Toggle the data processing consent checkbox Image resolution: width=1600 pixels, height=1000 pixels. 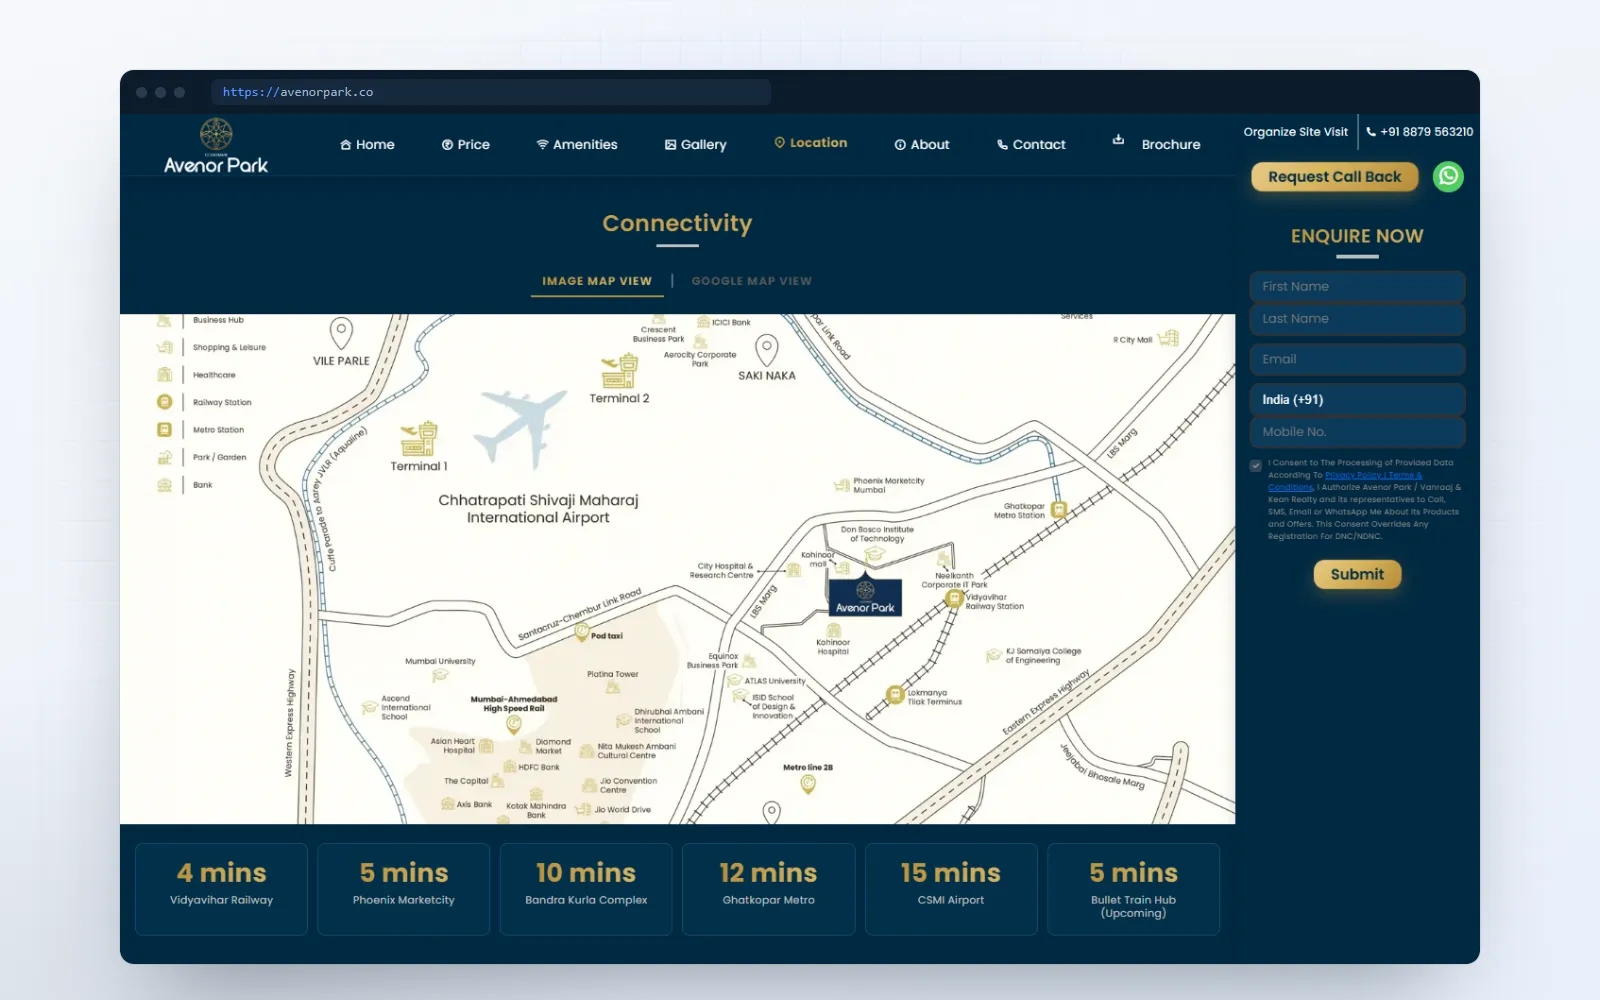coord(1256,465)
